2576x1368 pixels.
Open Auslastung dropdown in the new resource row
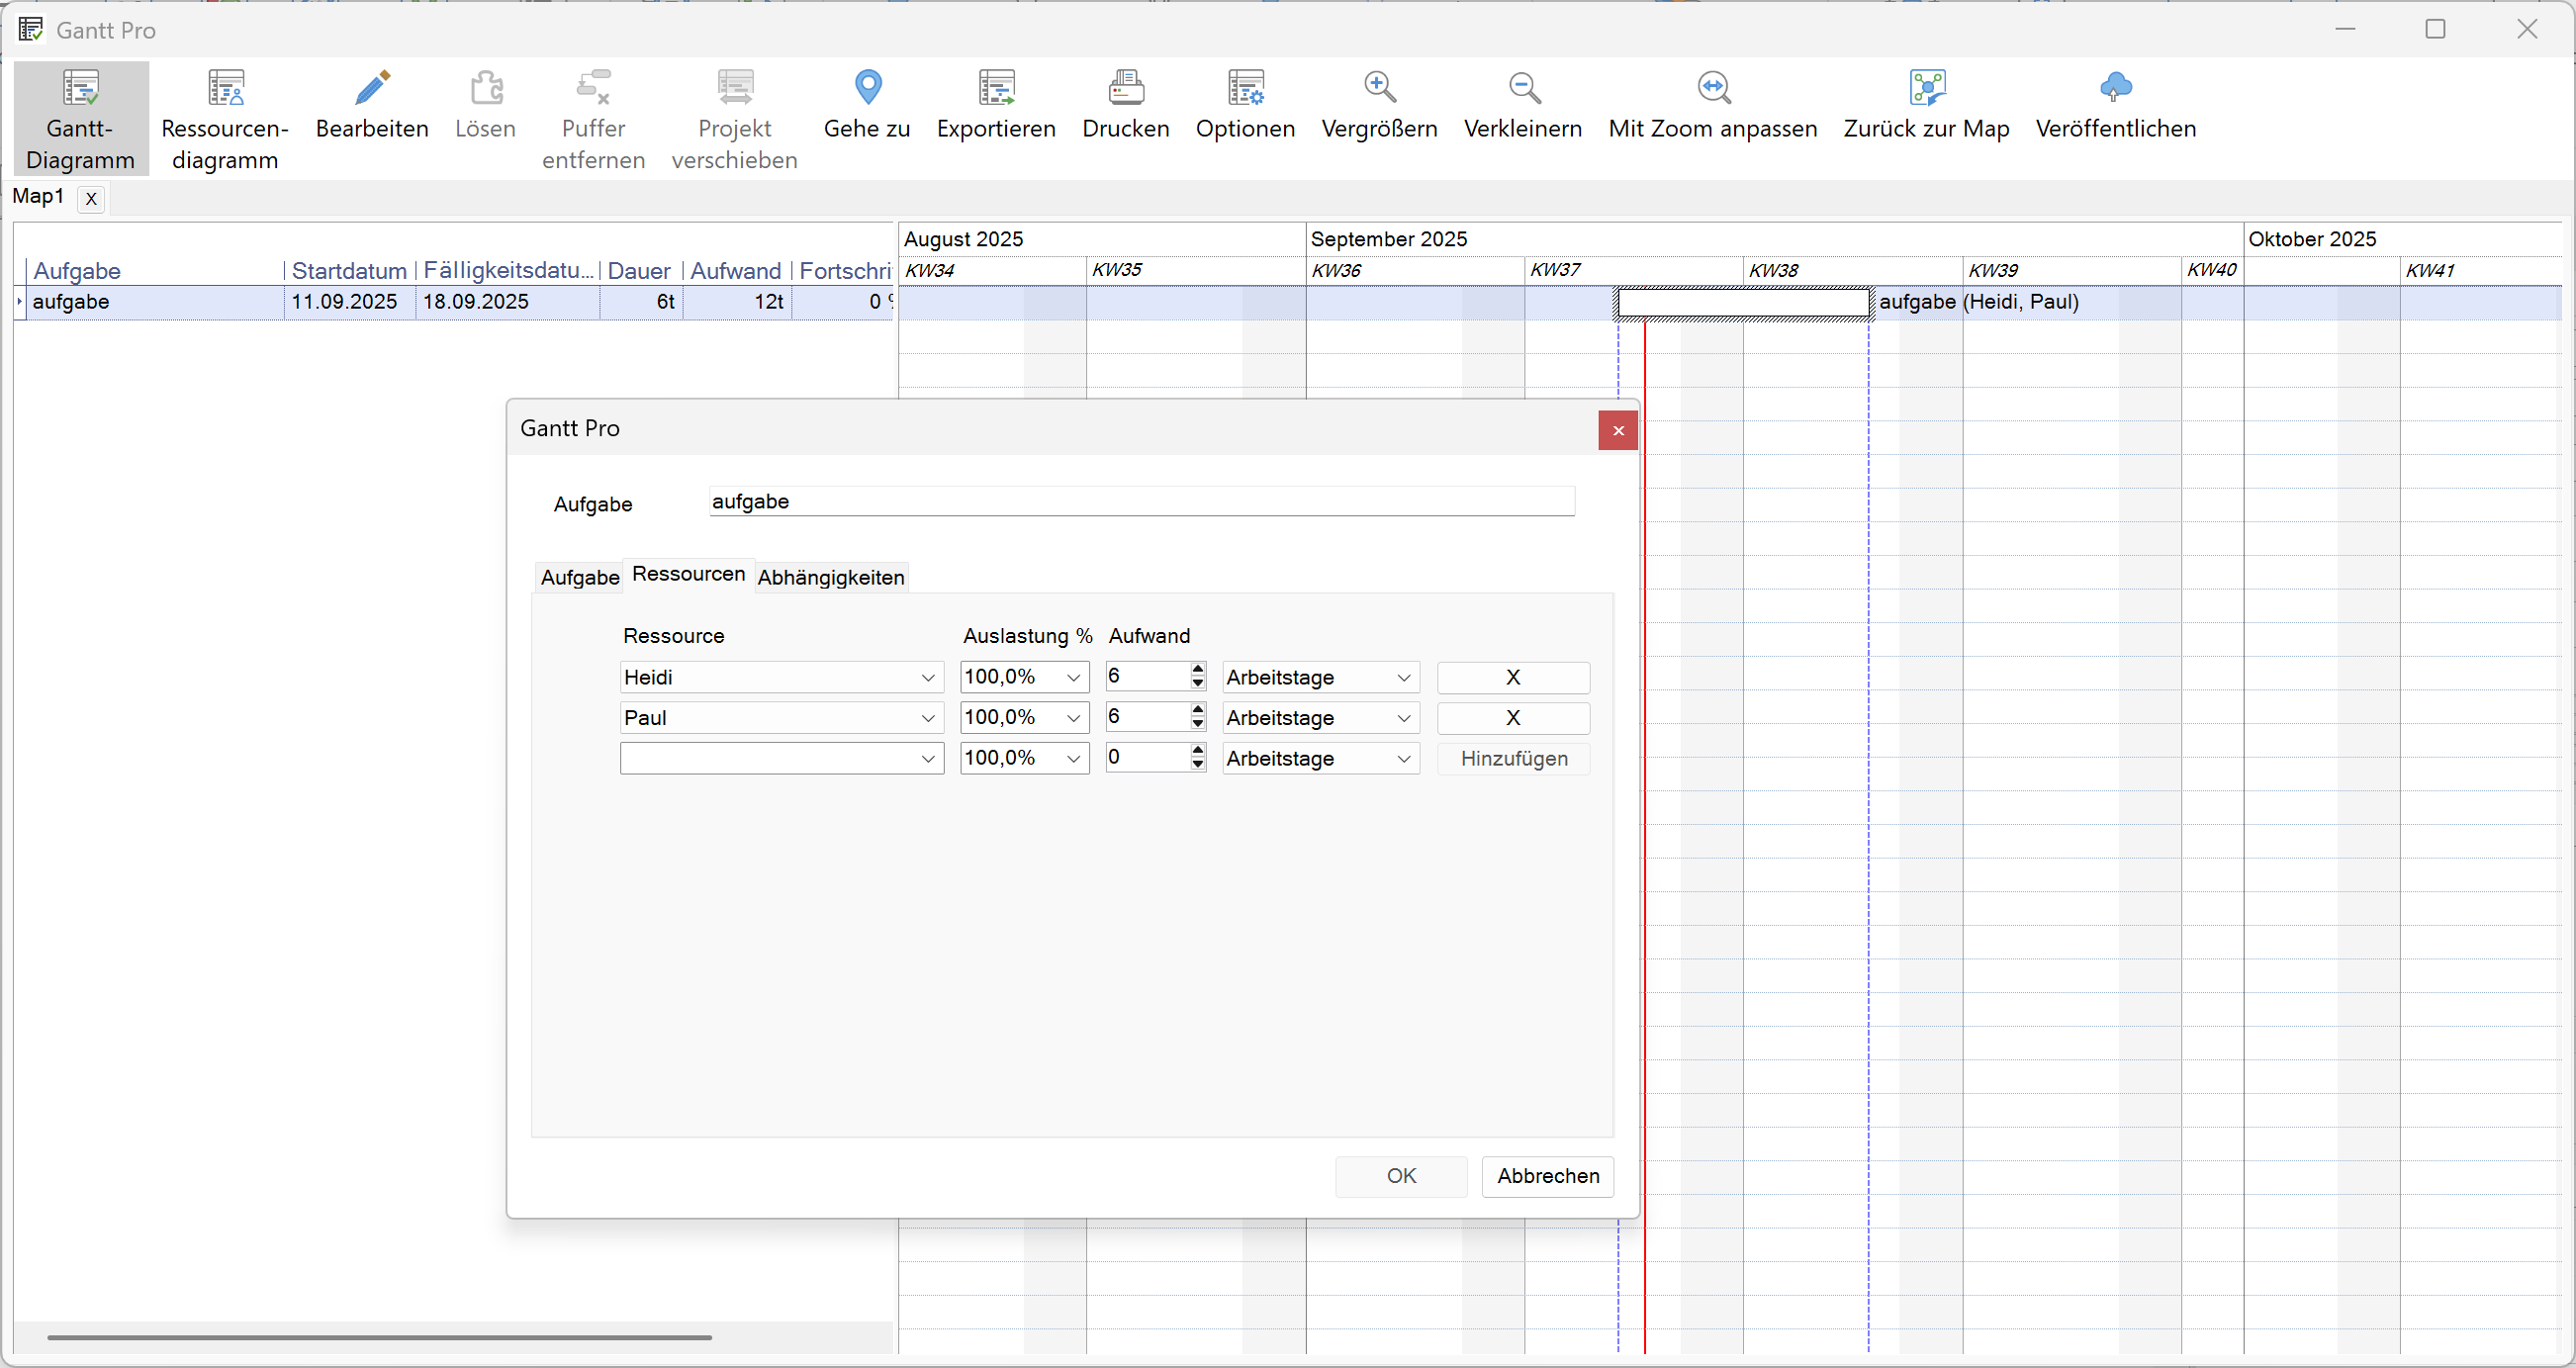coord(1074,759)
